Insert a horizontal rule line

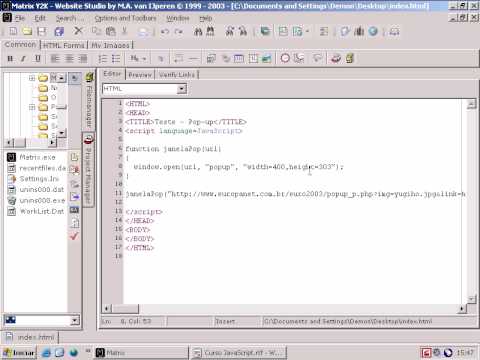pos(193,59)
